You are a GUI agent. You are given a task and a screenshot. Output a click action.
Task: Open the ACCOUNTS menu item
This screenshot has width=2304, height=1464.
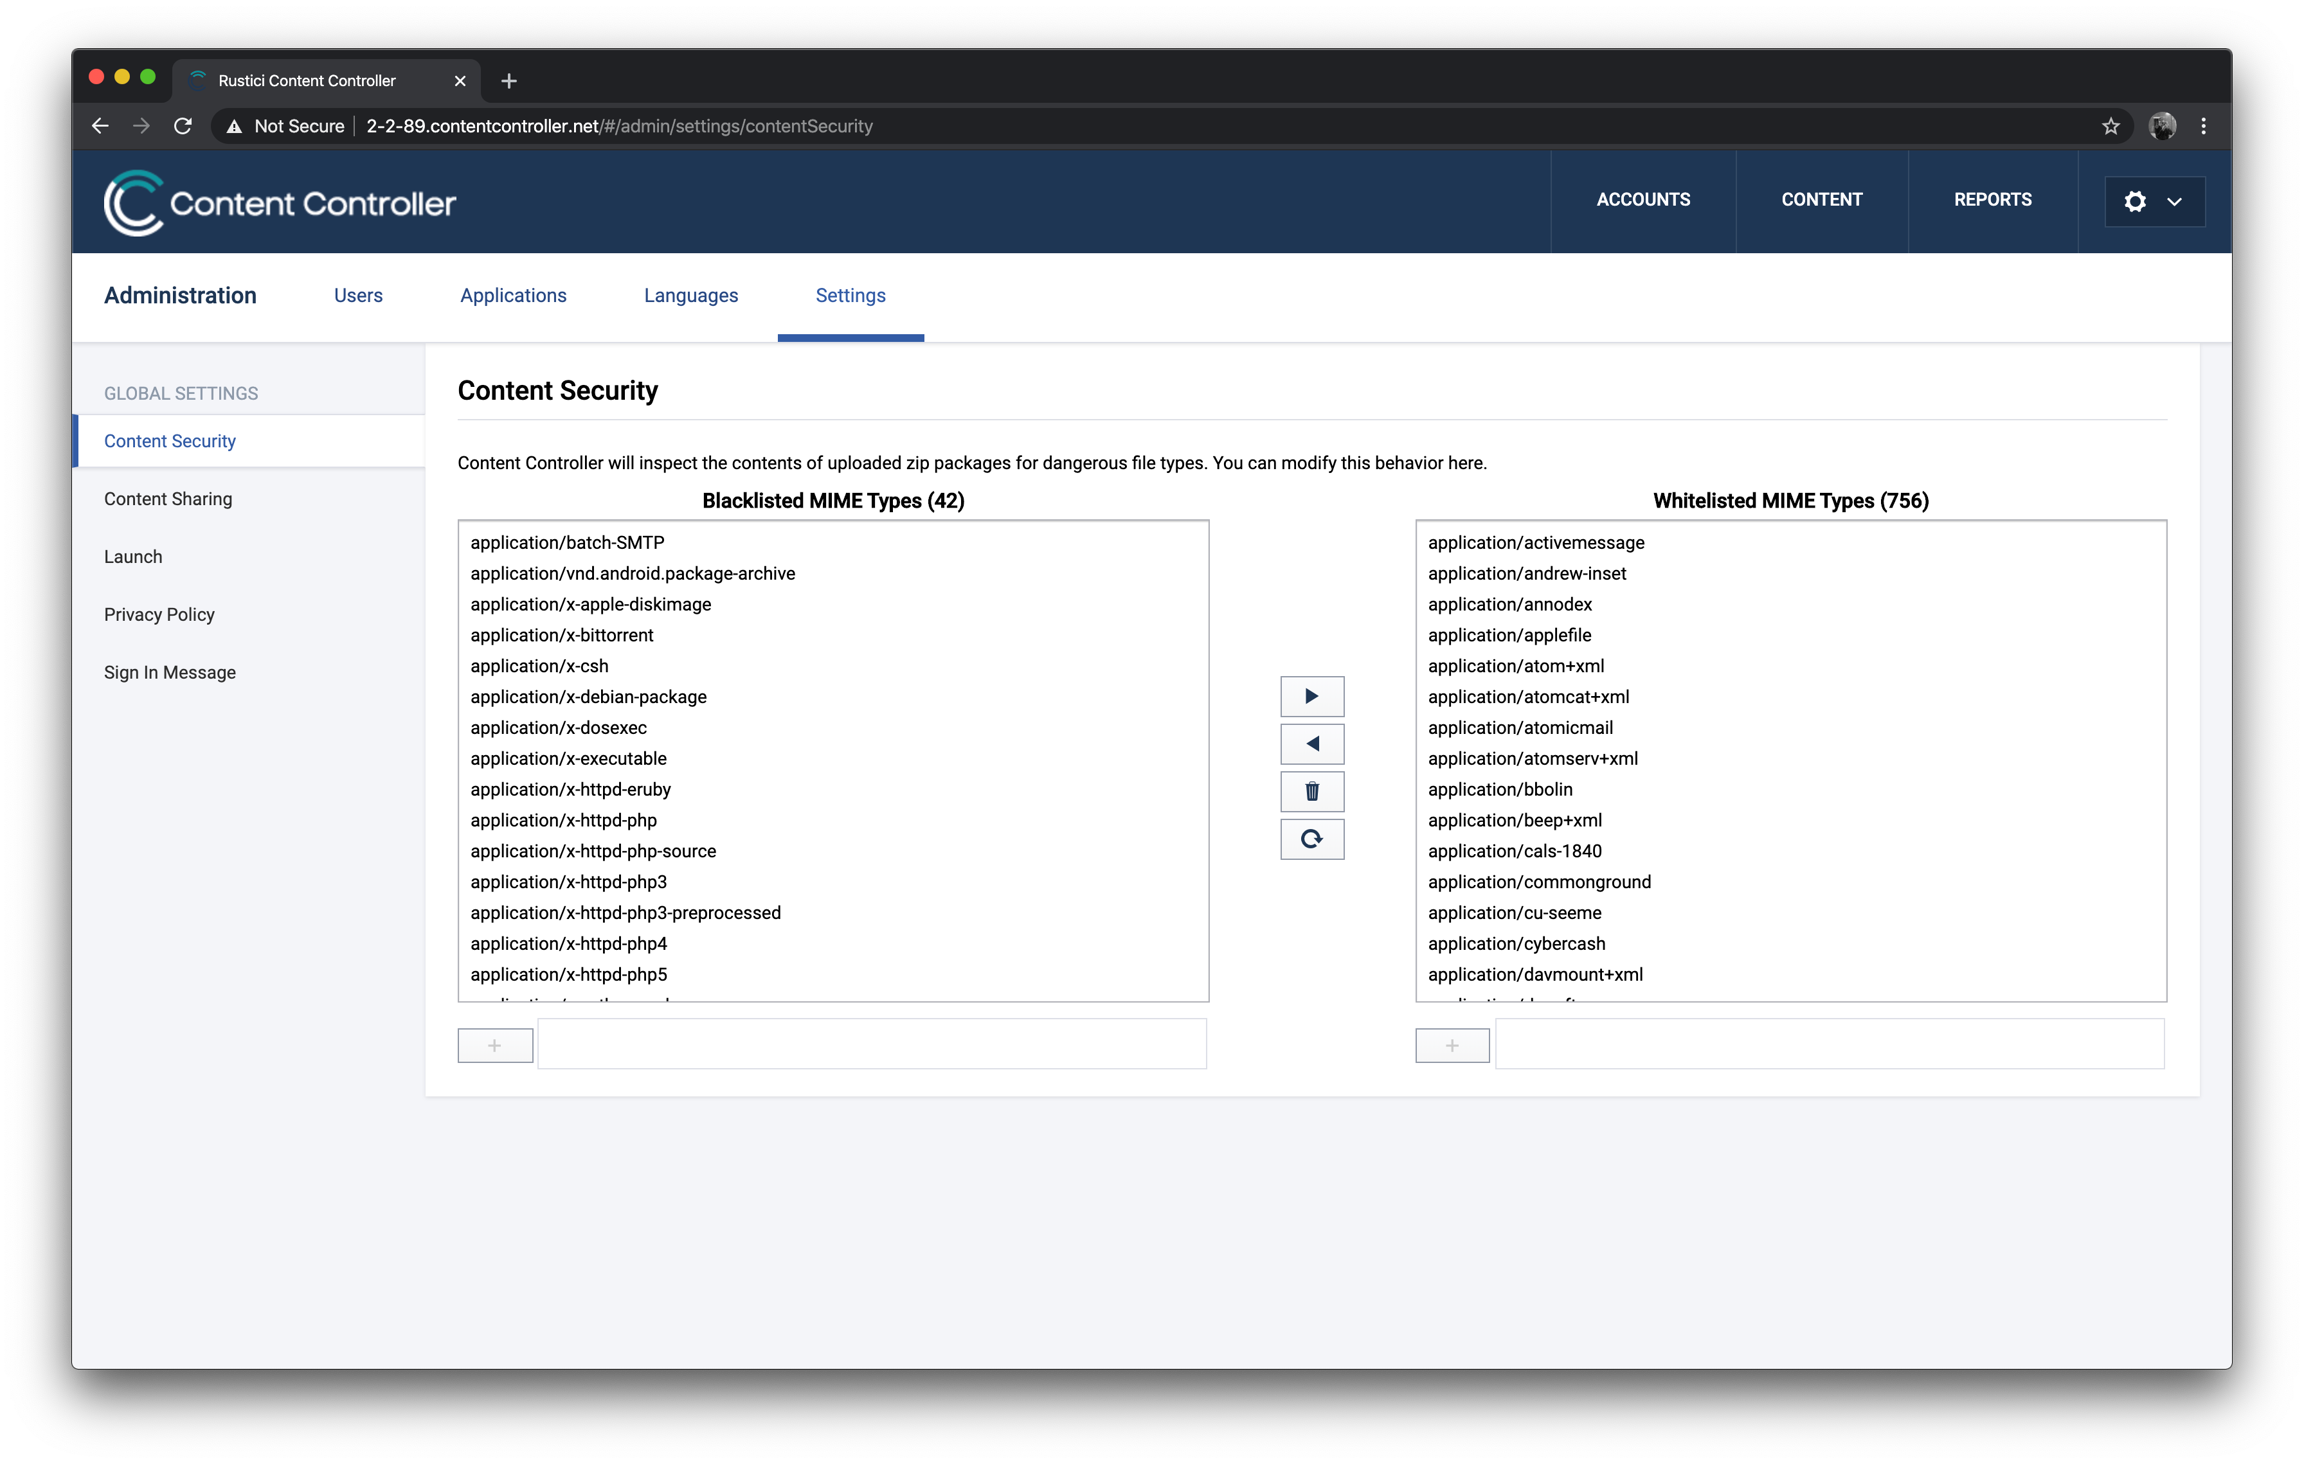coord(1643,200)
